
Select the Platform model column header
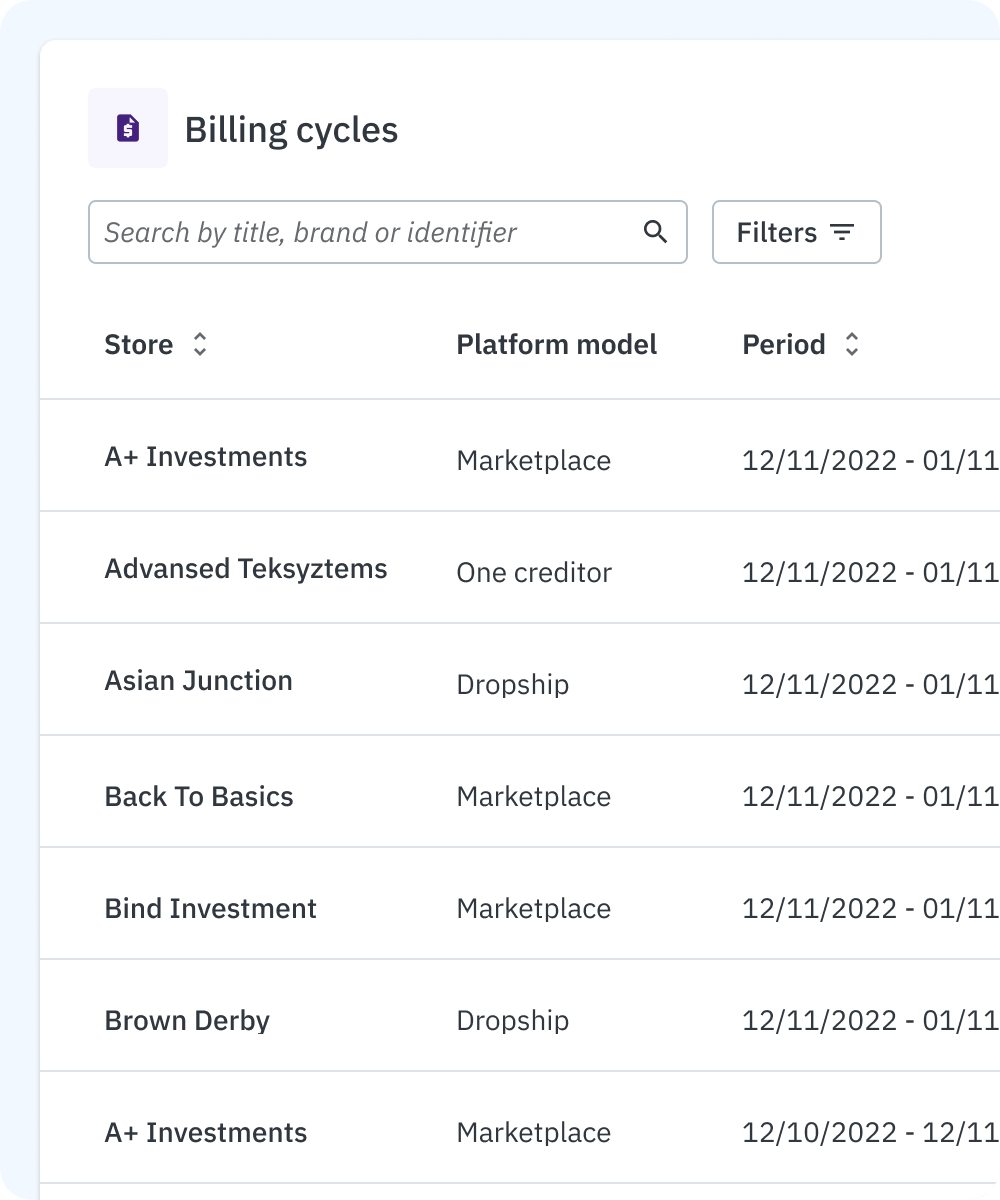click(557, 344)
